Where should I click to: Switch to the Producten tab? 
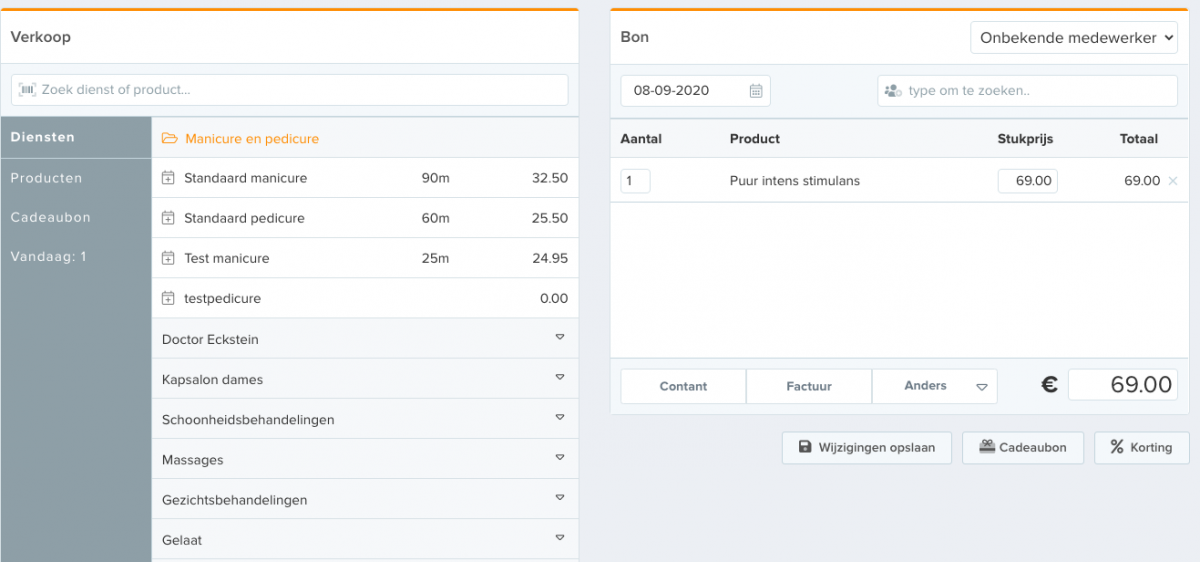[47, 178]
